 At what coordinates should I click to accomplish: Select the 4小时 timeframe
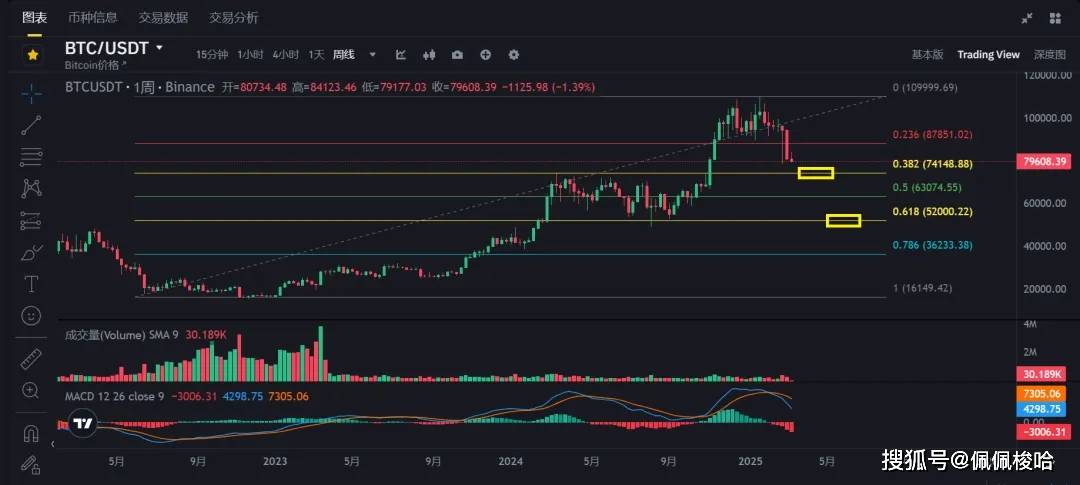288,55
